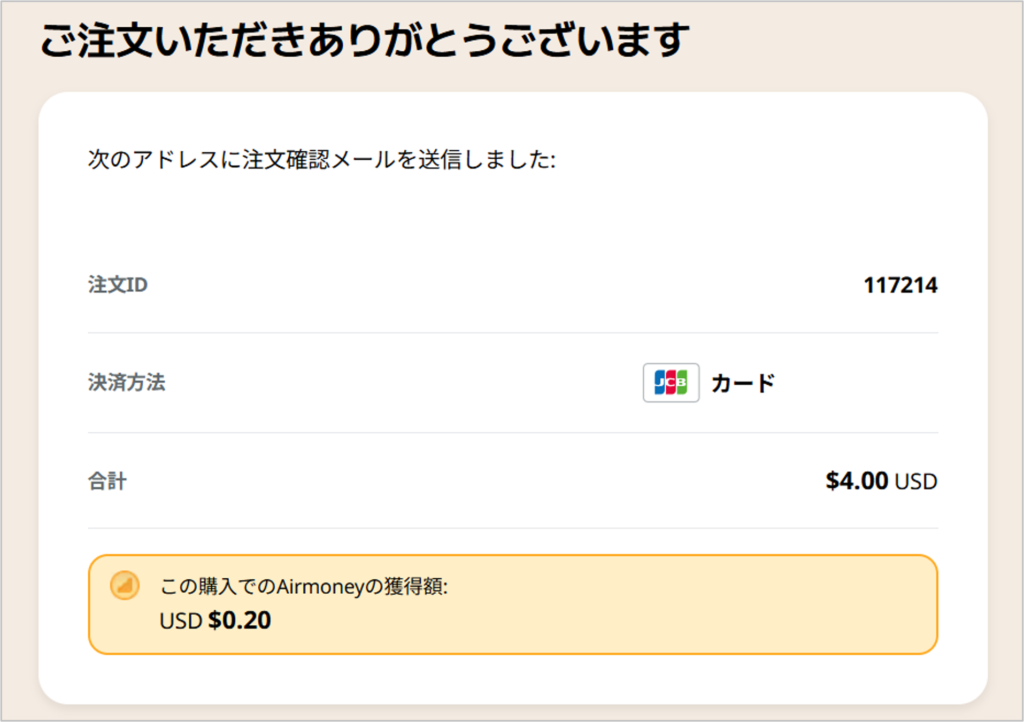The width and height of the screenshot is (1024, 722).
Task: Click the orange coin inside the Airmoney box
Action: point(124,586)
